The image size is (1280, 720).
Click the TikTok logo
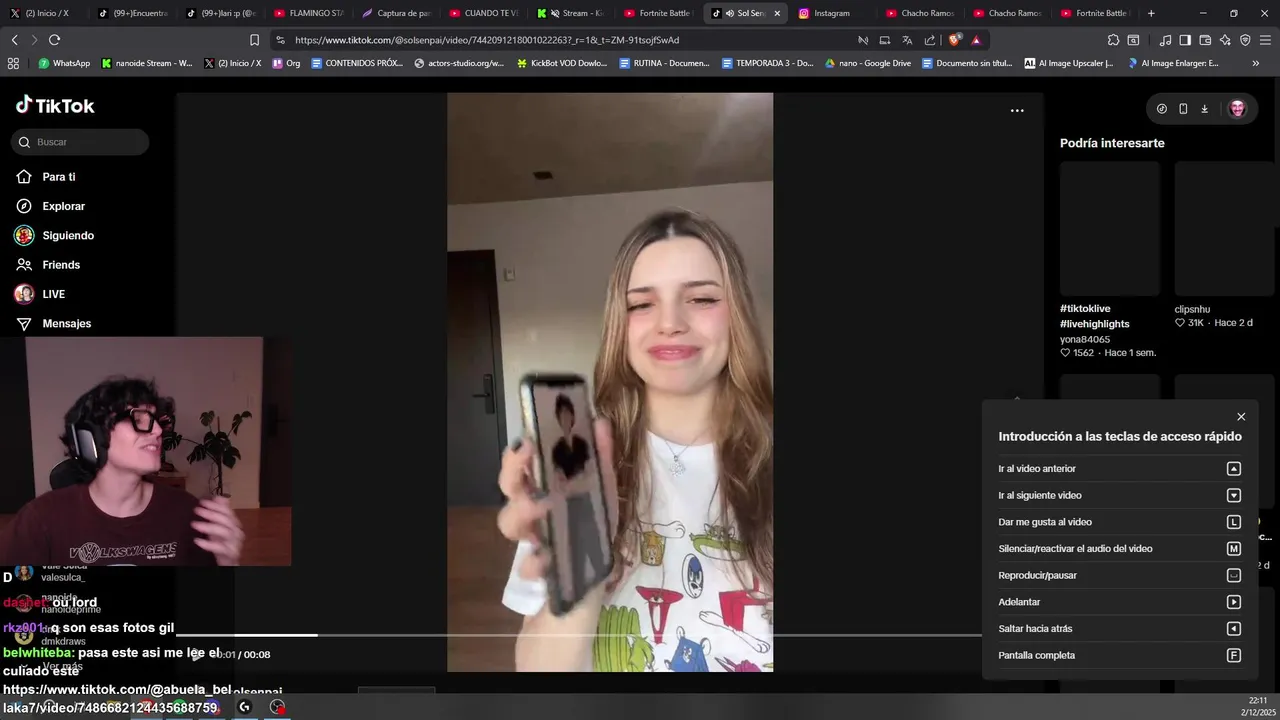click(x=55, y=105)
